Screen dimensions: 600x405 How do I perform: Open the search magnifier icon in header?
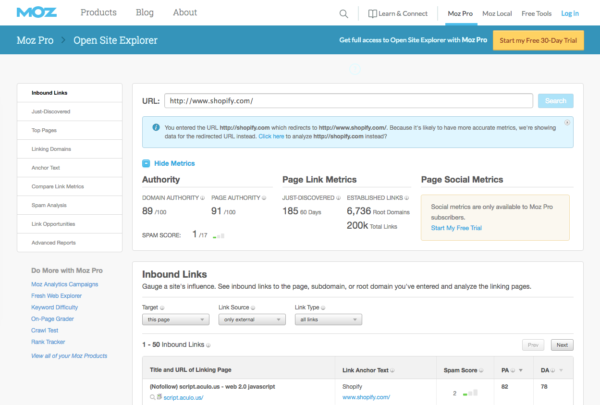point(344,14)
